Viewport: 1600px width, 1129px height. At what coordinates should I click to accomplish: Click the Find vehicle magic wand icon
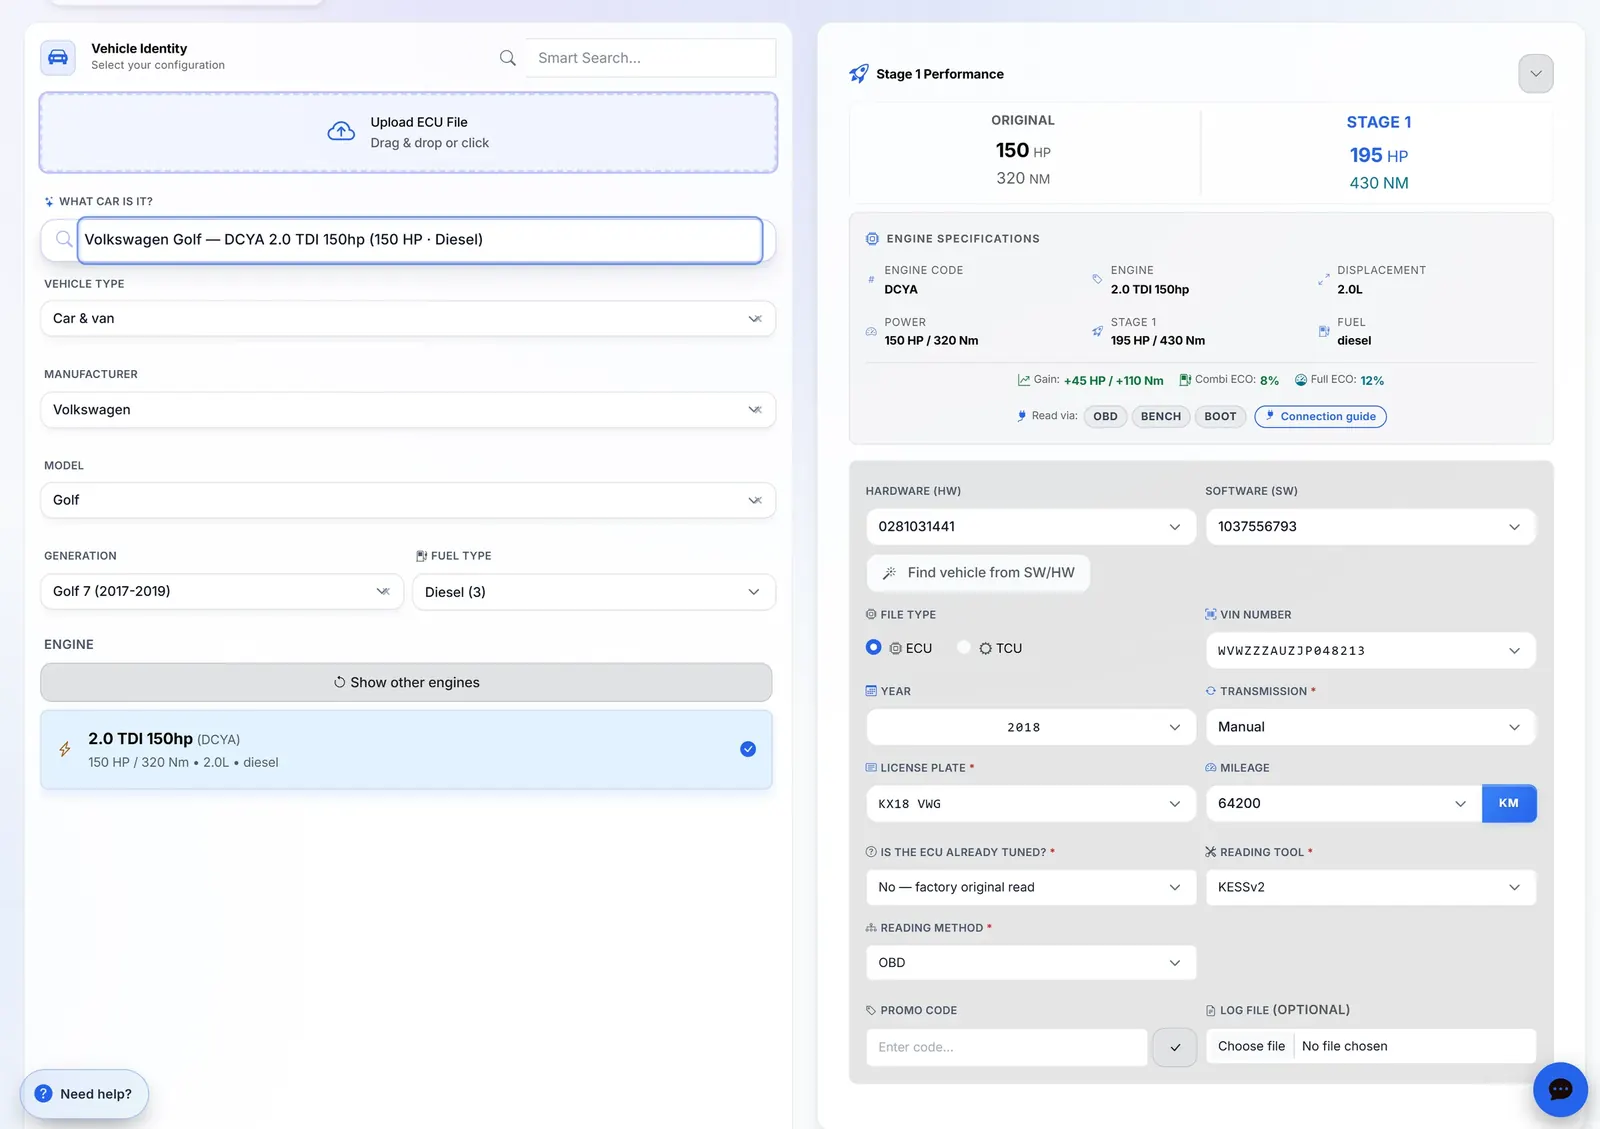pos(889,573)
